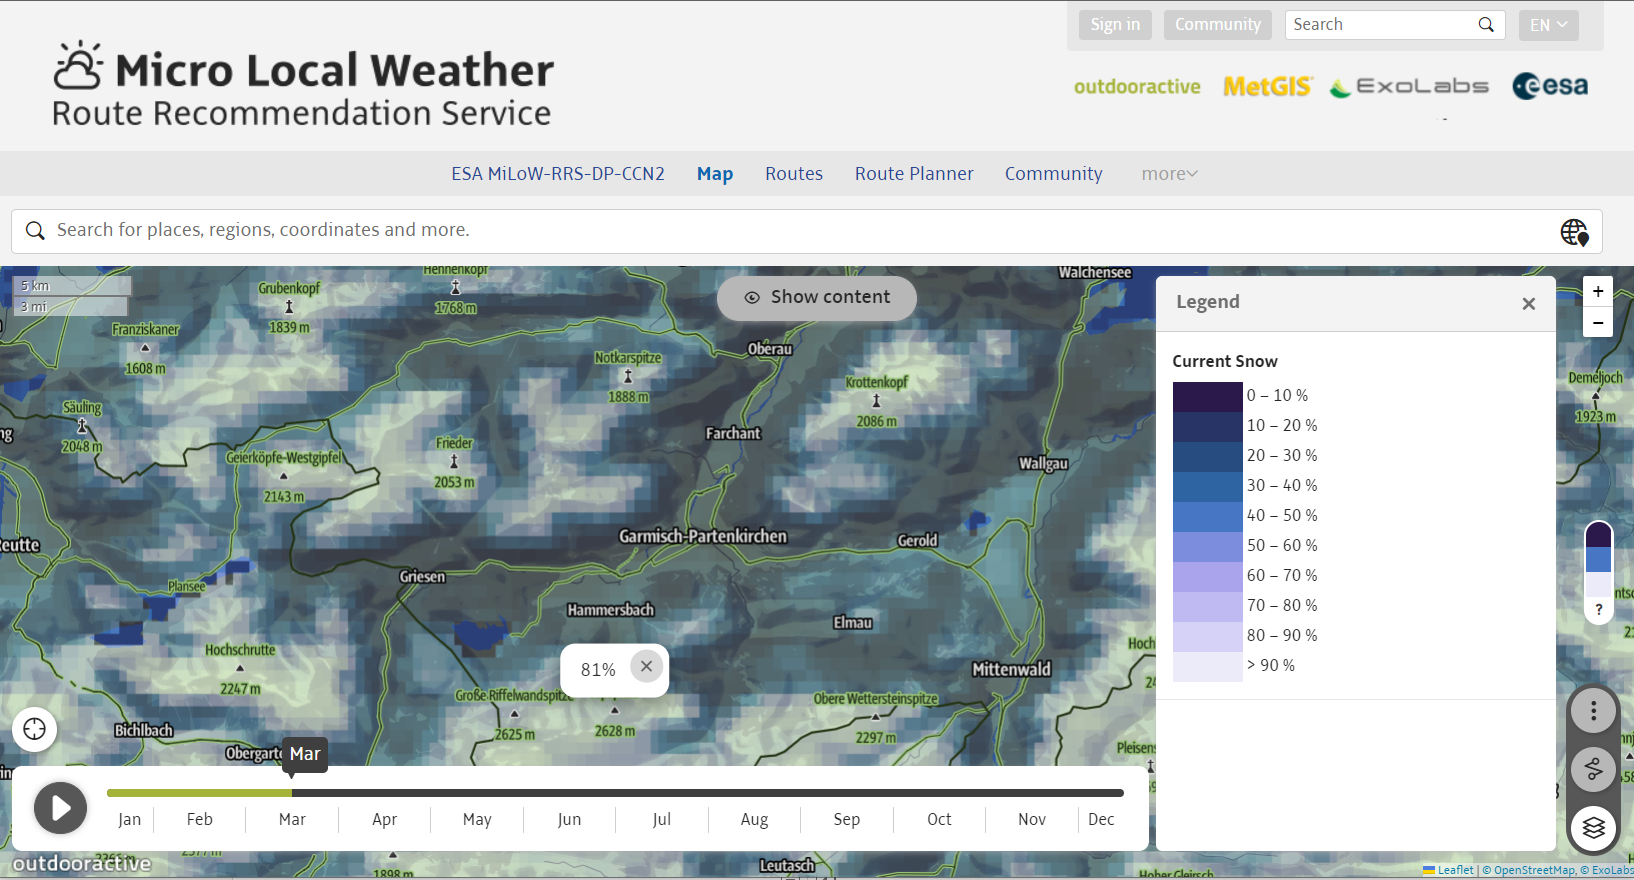Click the Notkarspitze 1888 m peak
Image resolution: width=1634 pixels, height=880 pixels.
628,377
